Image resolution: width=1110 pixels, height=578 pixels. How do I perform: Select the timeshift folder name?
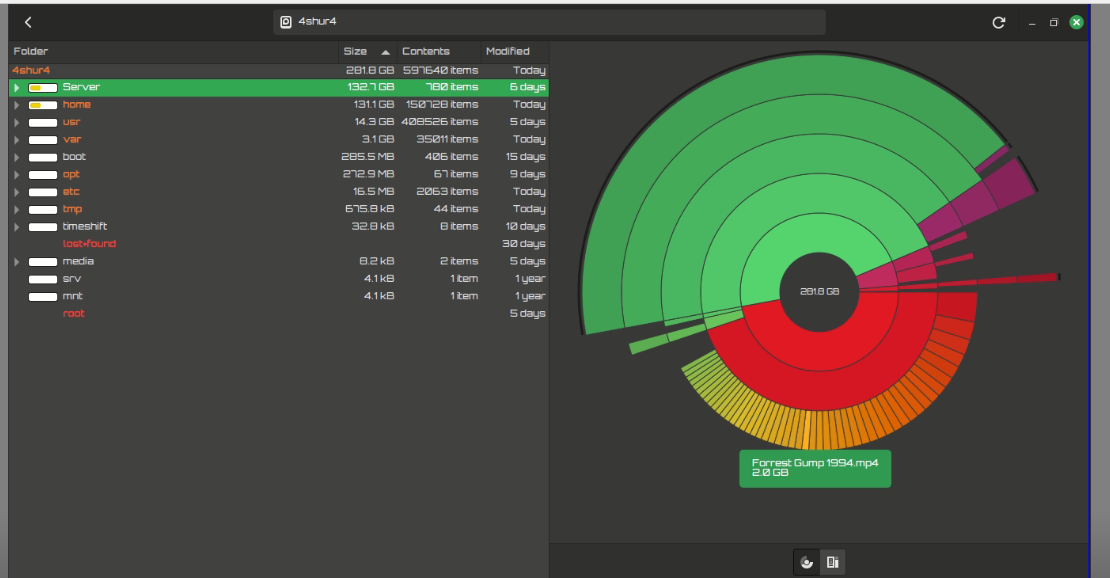[84, 226]
